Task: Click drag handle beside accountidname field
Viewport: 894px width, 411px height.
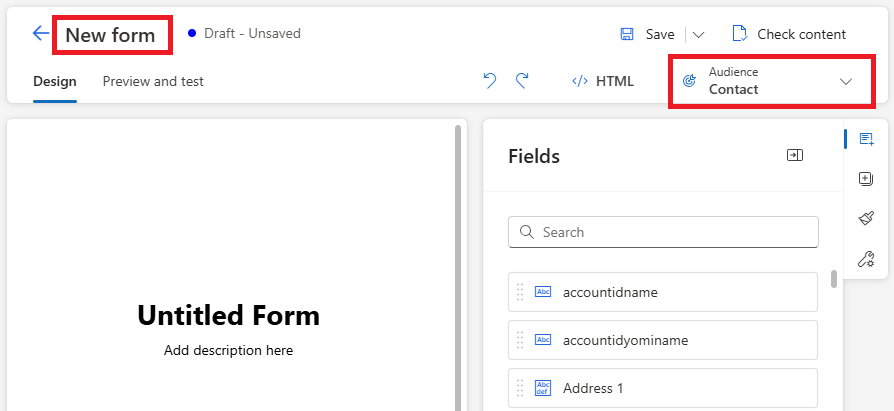Action: [x=520, y=292]
